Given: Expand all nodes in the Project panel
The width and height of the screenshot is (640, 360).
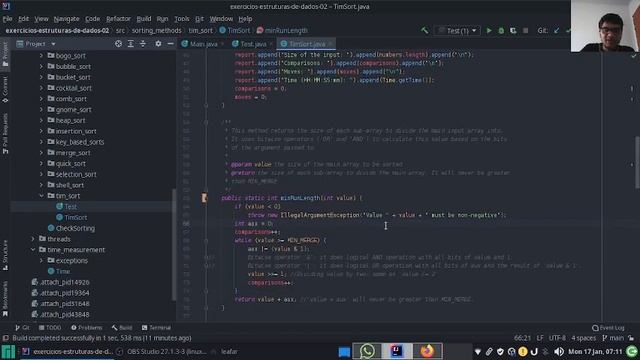Looking at the screenshot, I should [131, 44].
